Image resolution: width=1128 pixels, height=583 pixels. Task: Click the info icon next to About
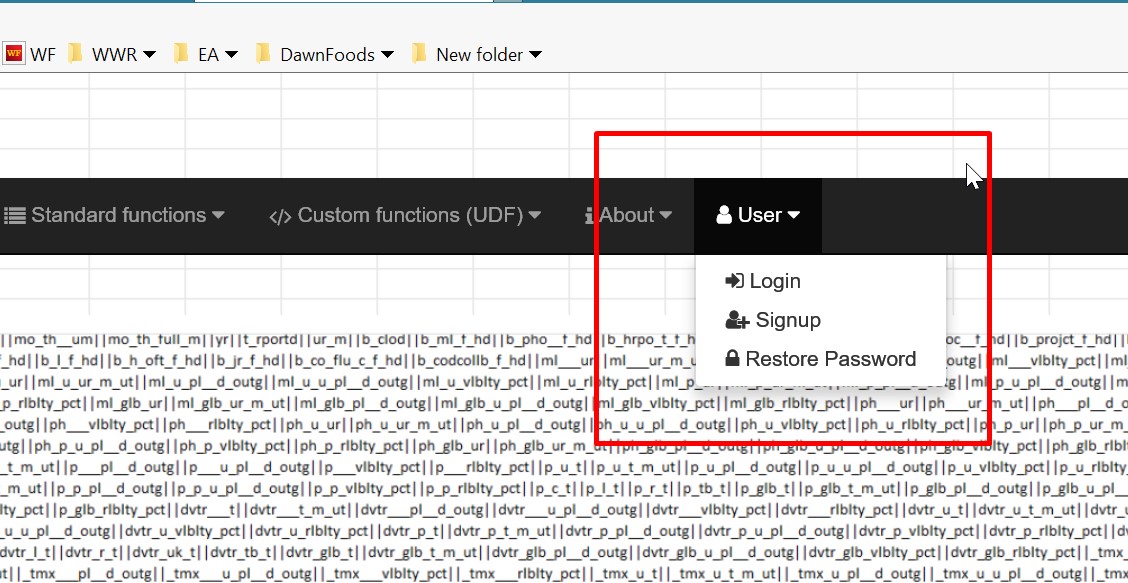(x=588, y=215)
